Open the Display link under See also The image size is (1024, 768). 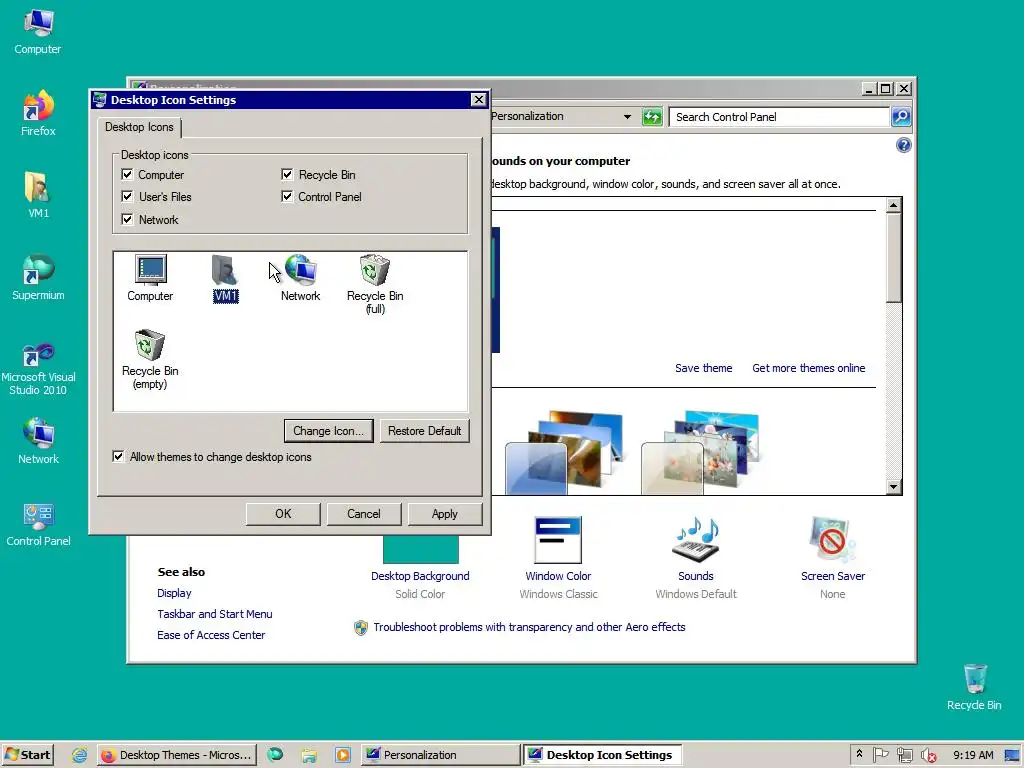click(174, 593)
